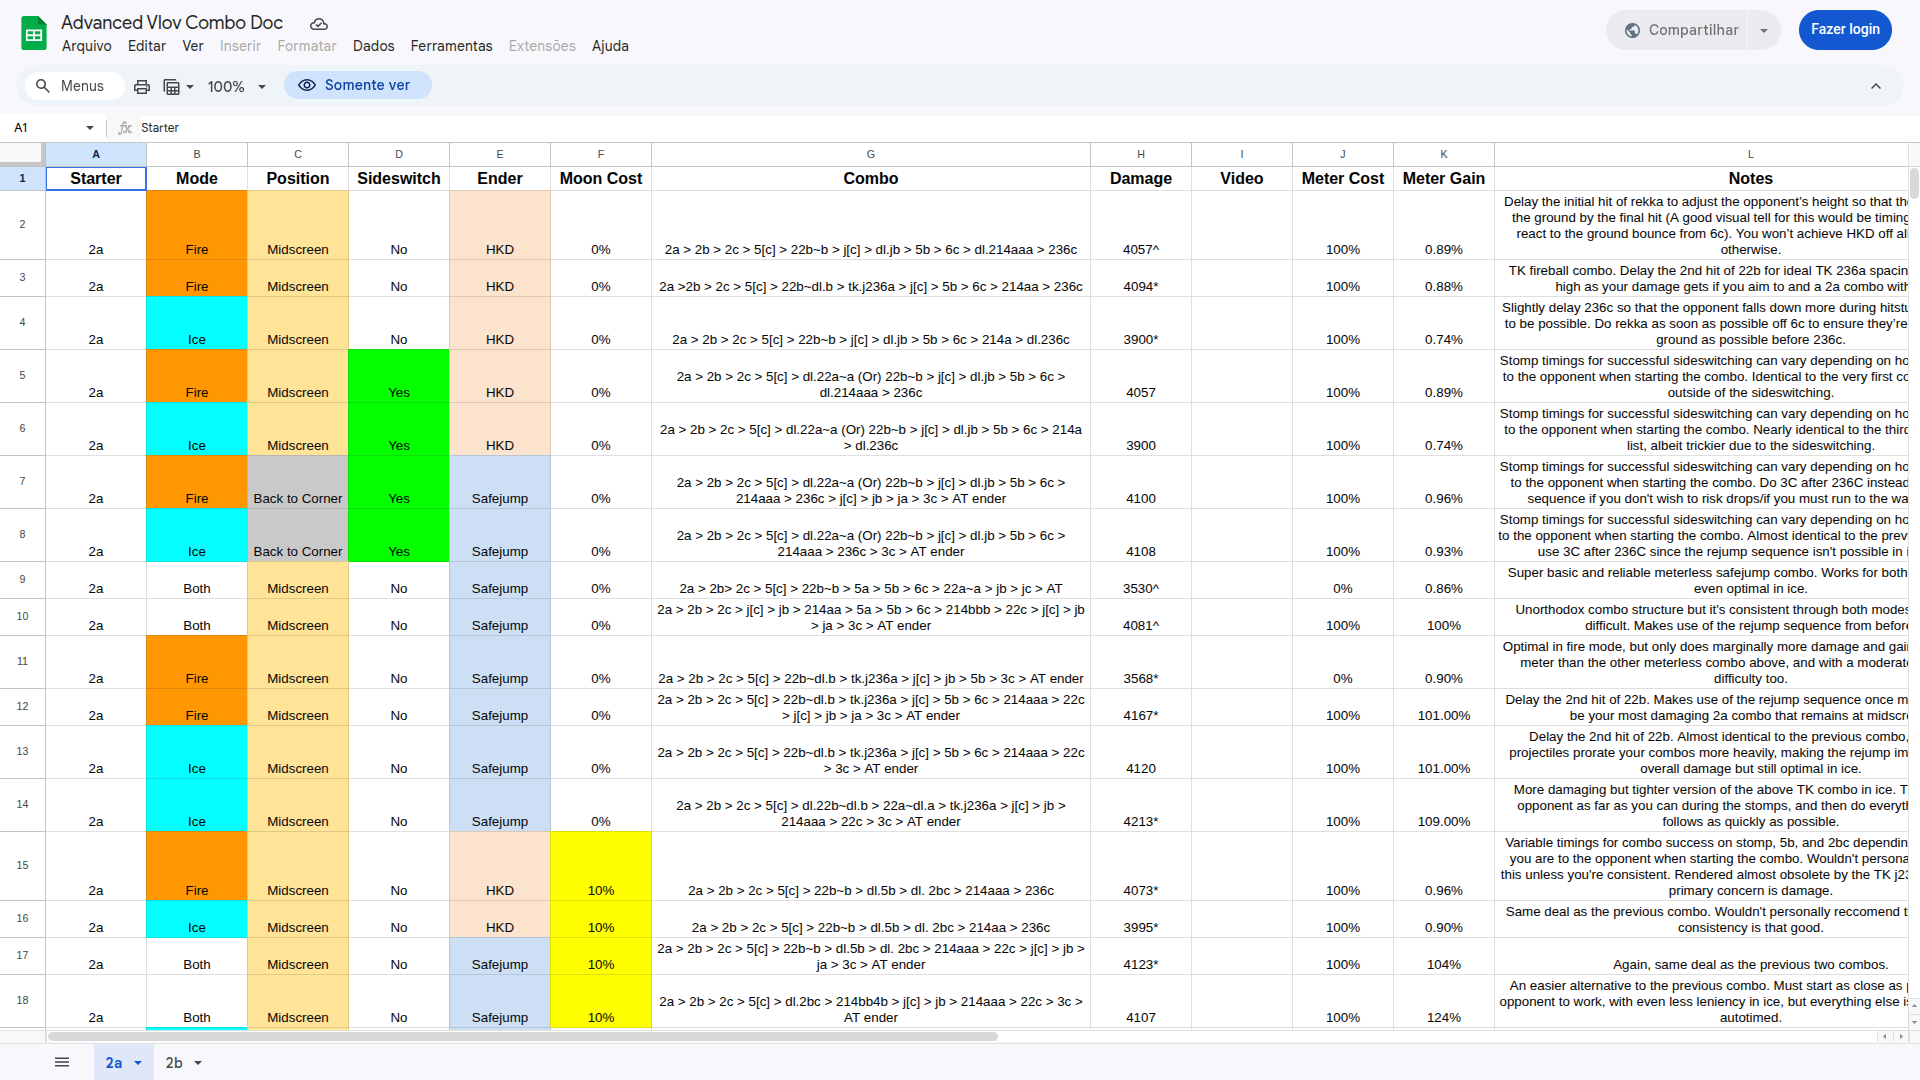Viewport: 1920px width, 1080px height.
Task: Switch to the 2b sheet tab
Action: coord(174,1063)
